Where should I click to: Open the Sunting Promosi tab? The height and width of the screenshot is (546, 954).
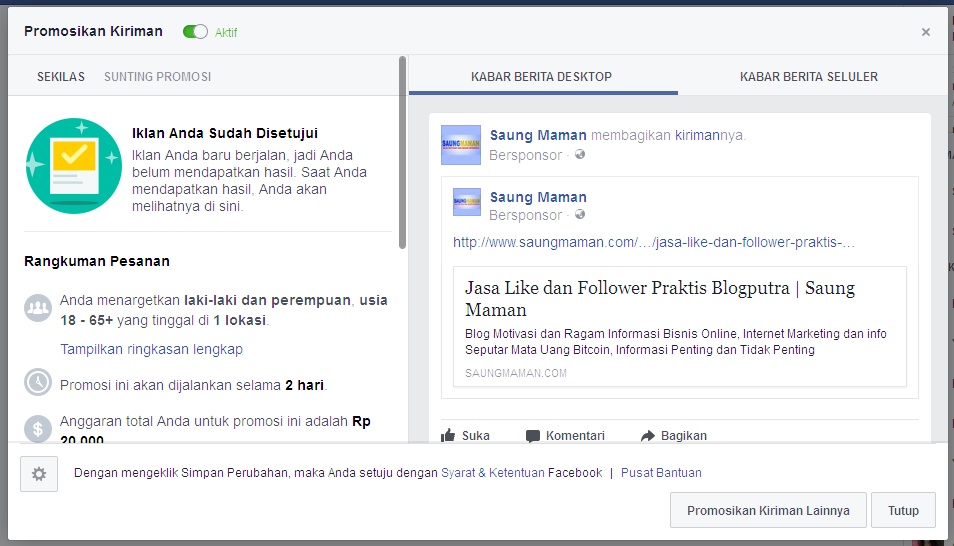(158, 77)
